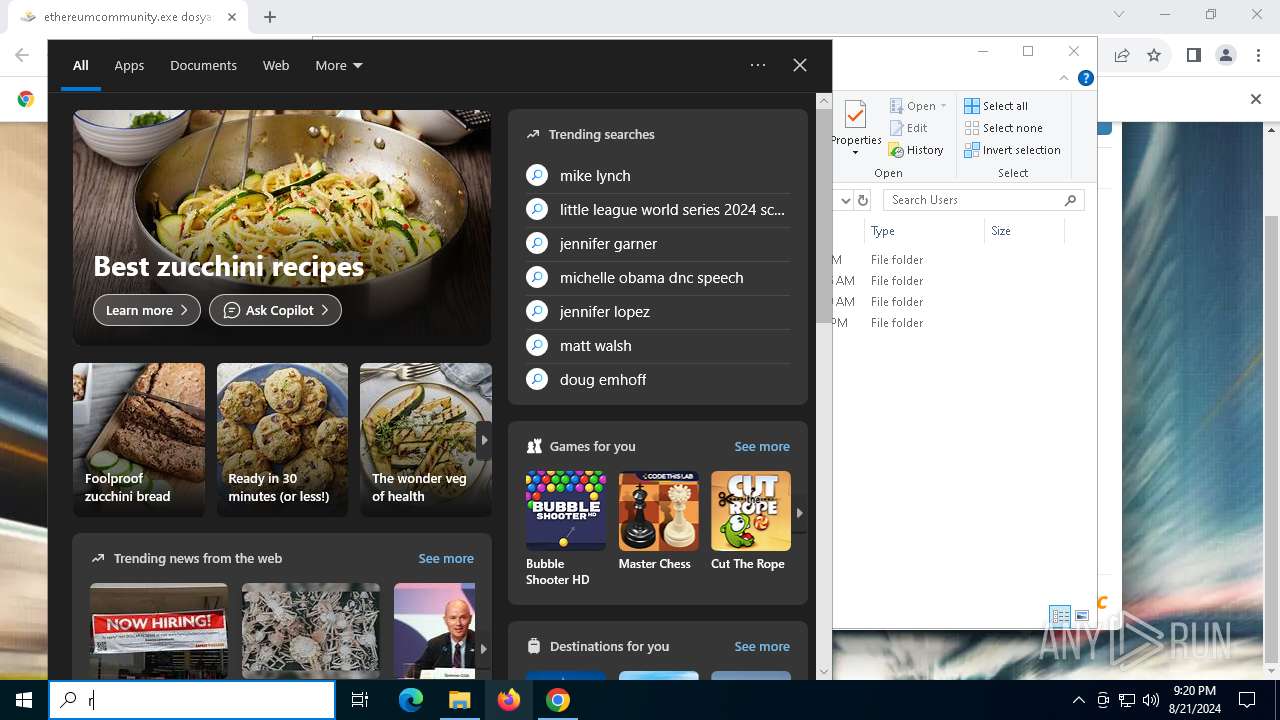Launch Firefox from the taskbar
The height and width of the screenshot is (720, 1280).
509,700
